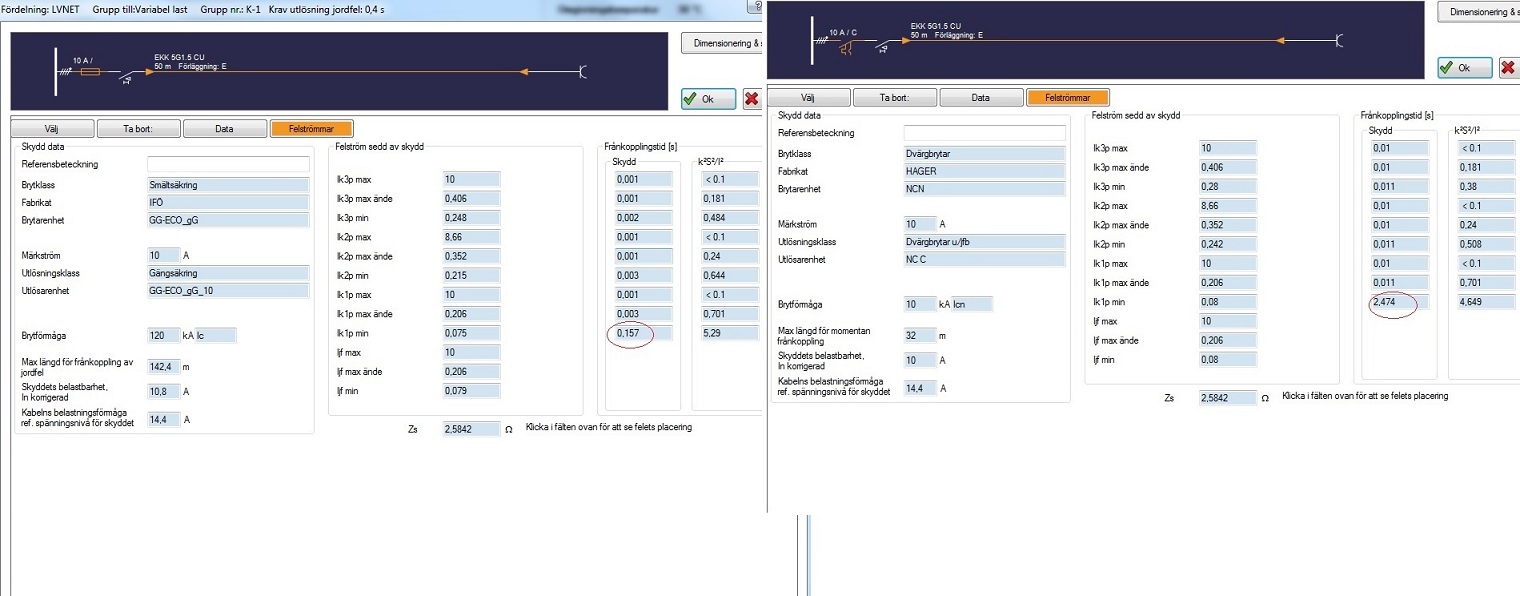The image size is (1520, 596).
Task: Click Ok in the left window
Action: tap(708, 99)
